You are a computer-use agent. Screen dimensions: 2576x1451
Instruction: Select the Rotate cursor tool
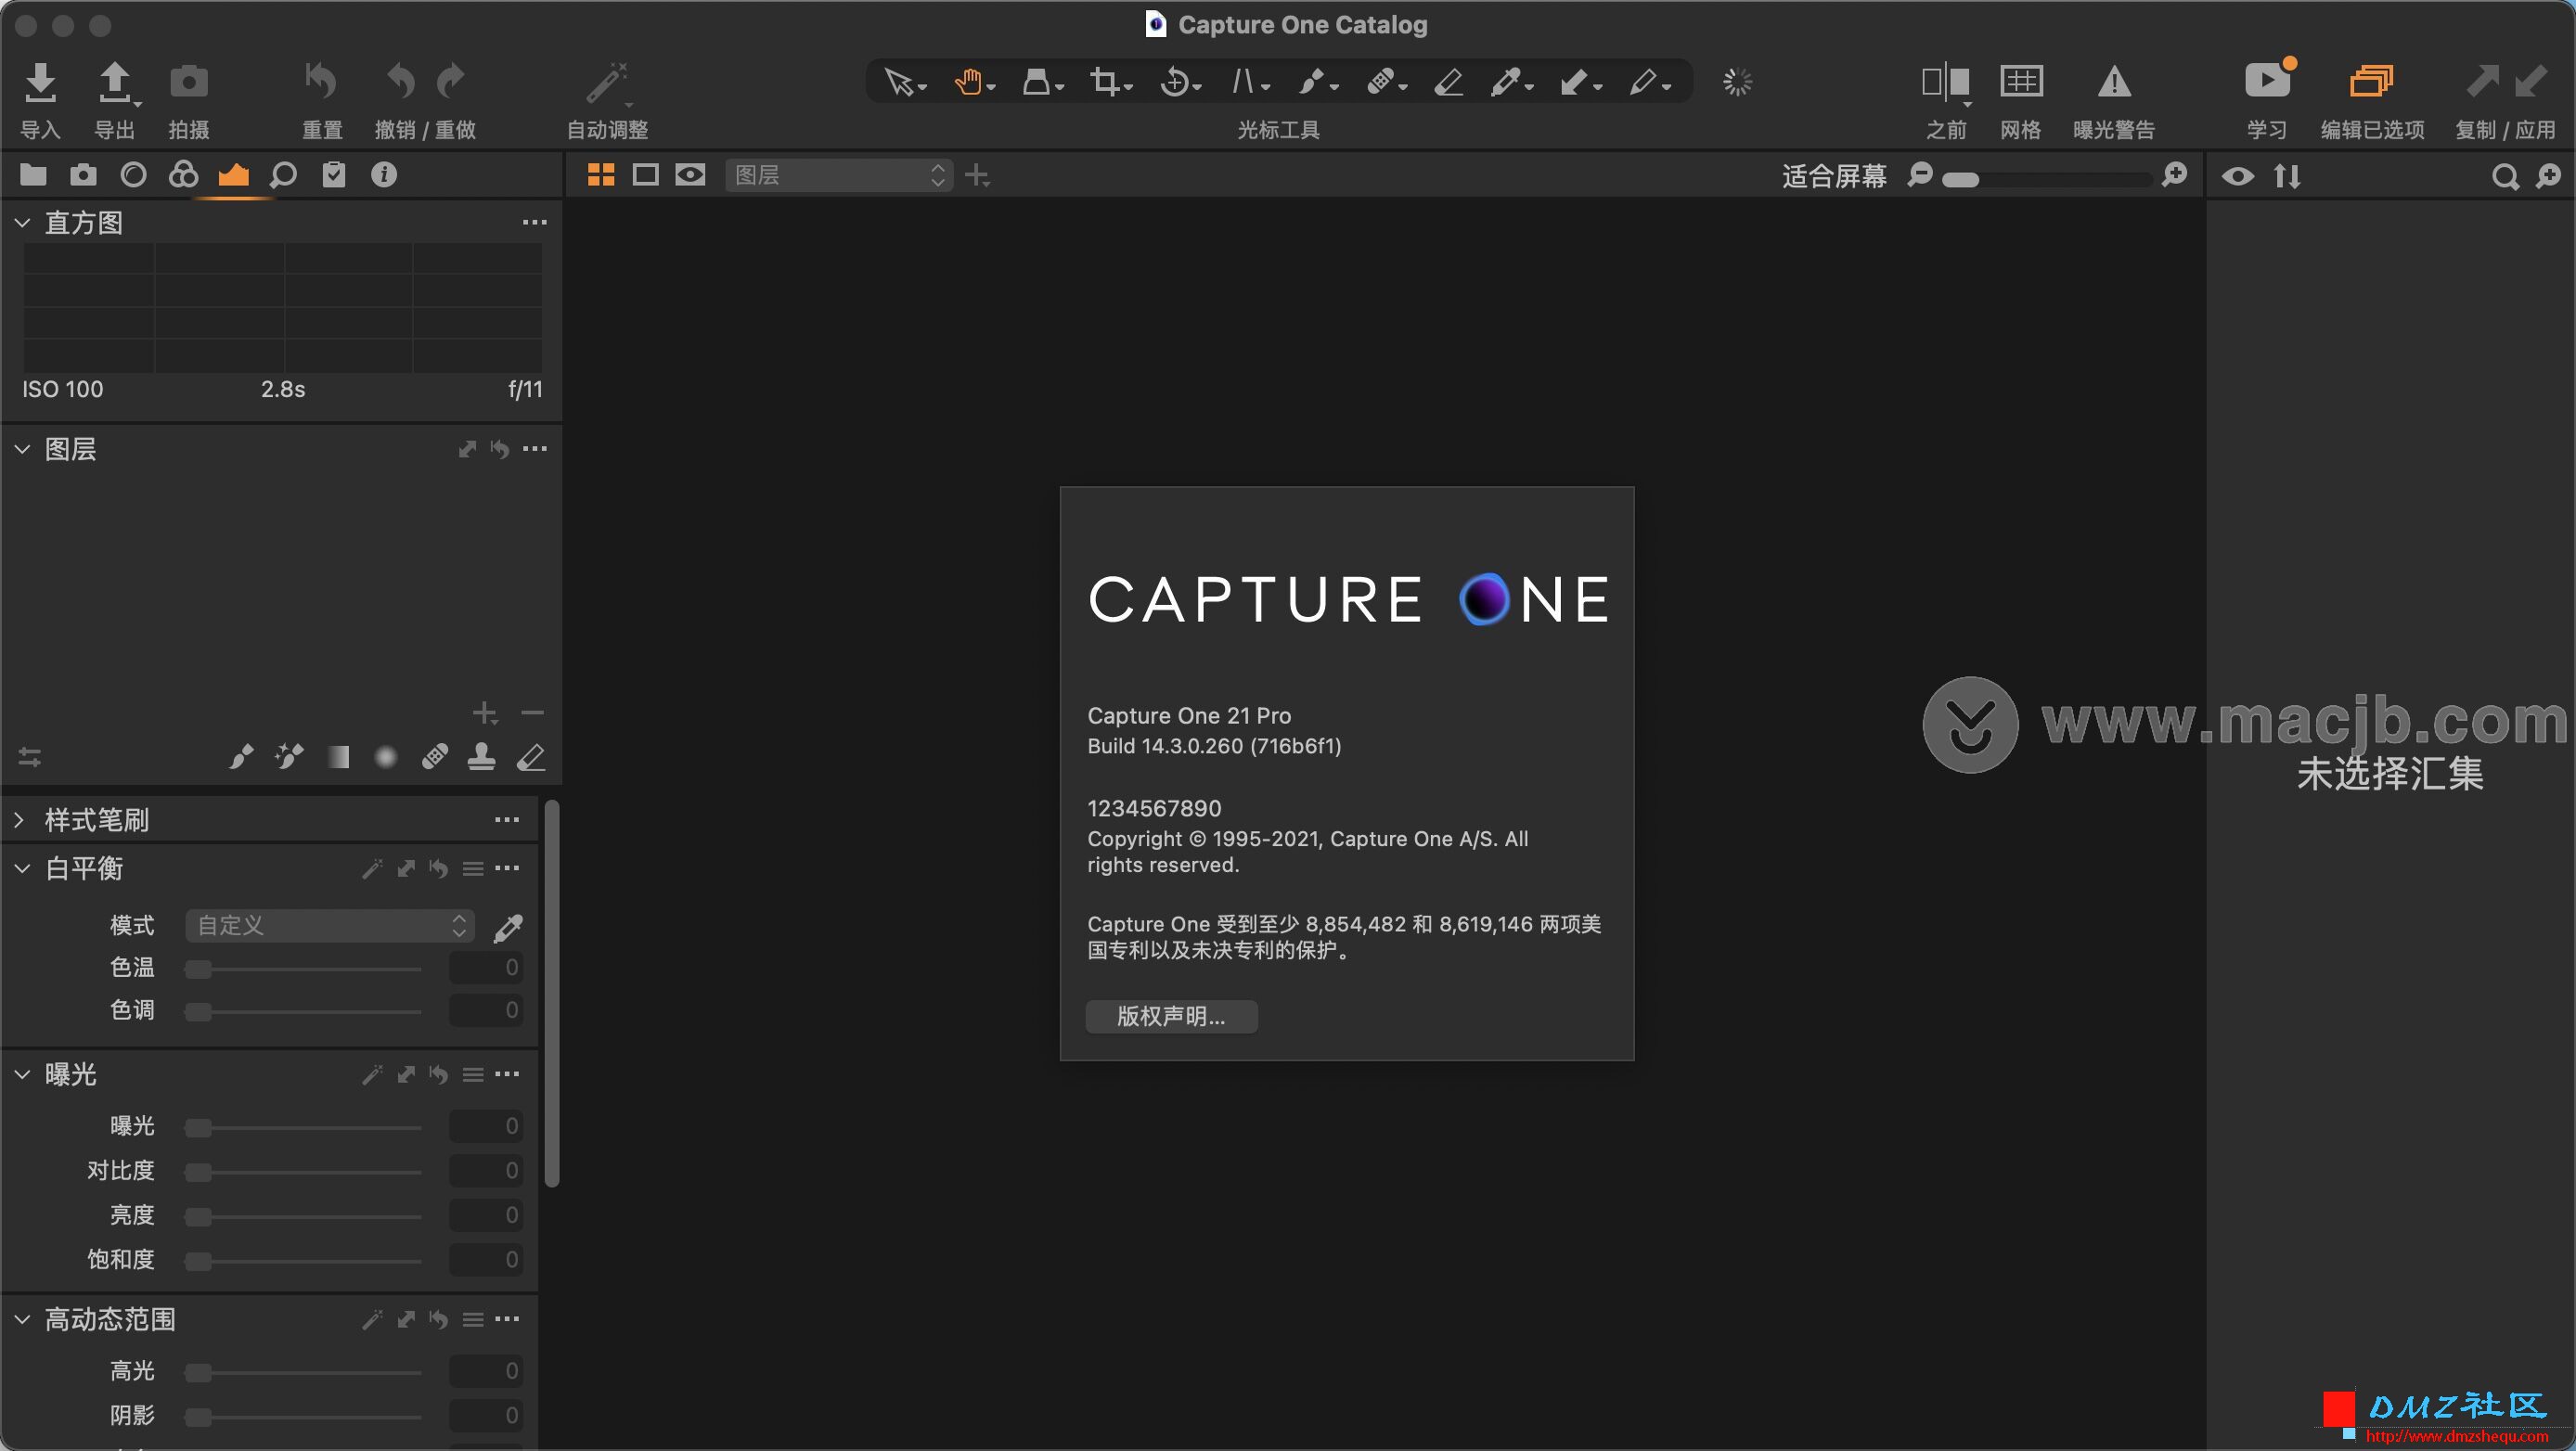point(1174,82)
